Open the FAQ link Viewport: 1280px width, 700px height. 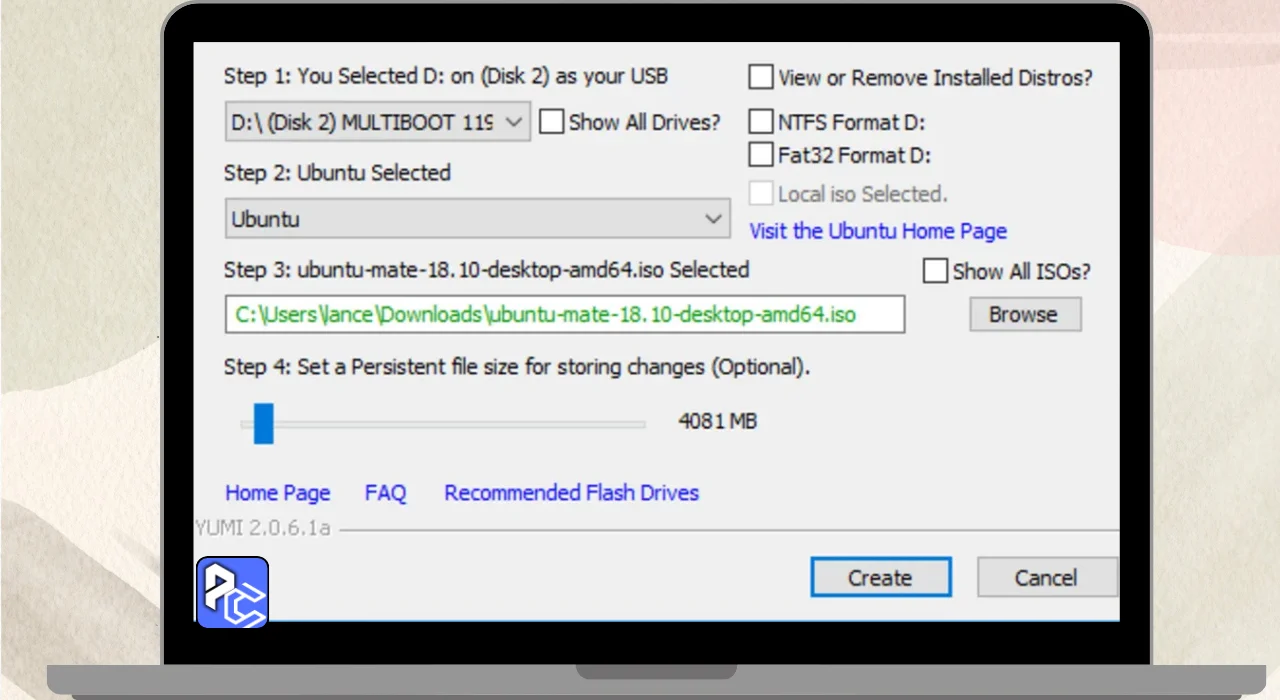[385, 493]
